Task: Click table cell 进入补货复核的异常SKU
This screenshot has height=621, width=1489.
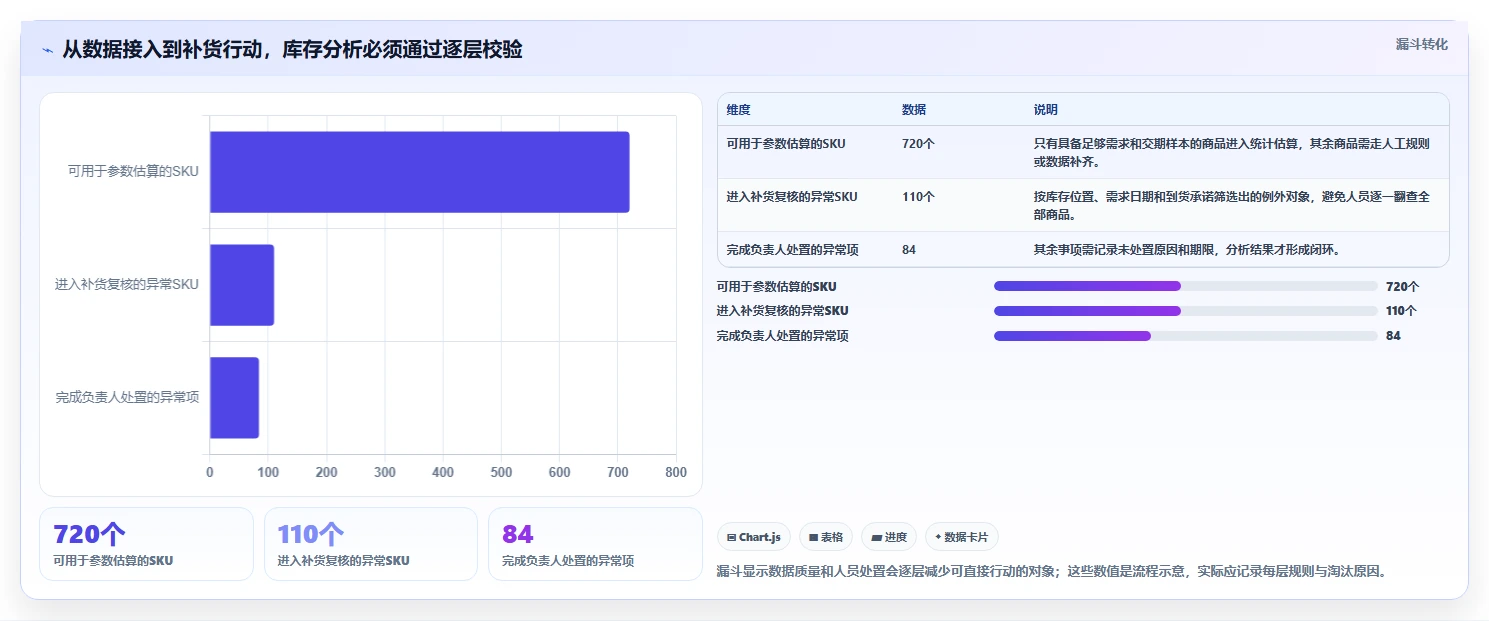Action: point(792,196)
